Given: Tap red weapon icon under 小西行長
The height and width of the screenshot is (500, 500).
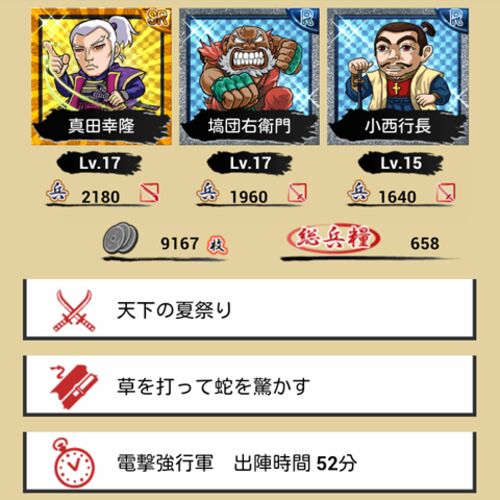Looking at the screenshot, I should point(446,192).
